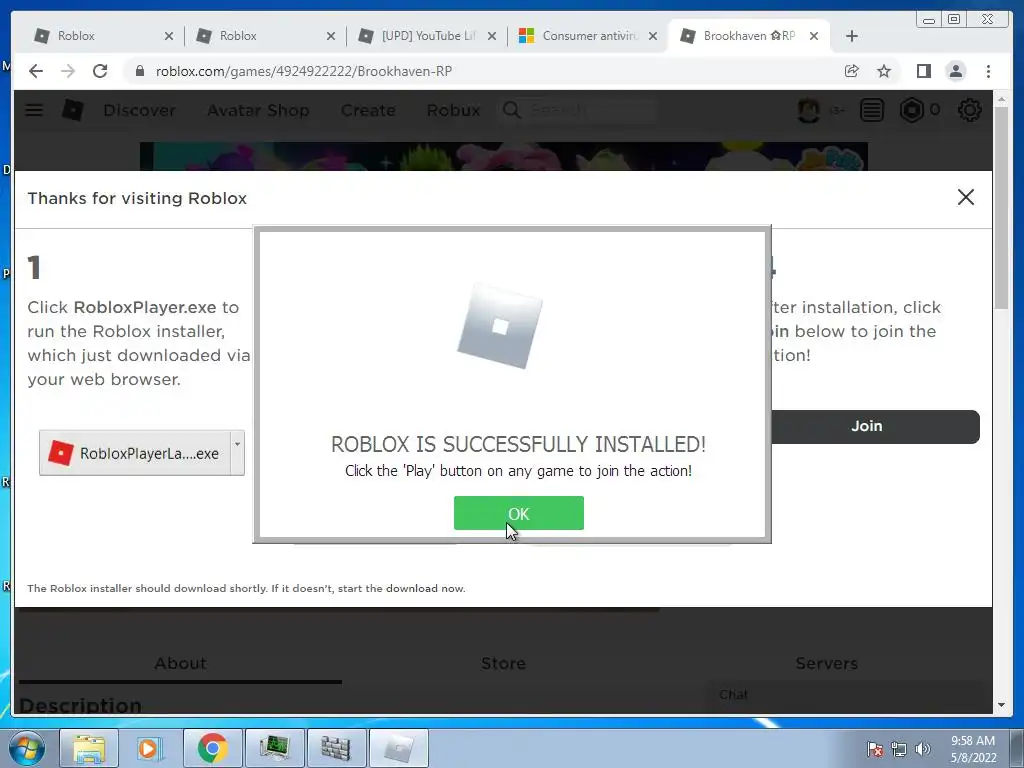This screenshot has height=768, width=1024.
Task: Open the Discover nav link
Action: [139, 110]
